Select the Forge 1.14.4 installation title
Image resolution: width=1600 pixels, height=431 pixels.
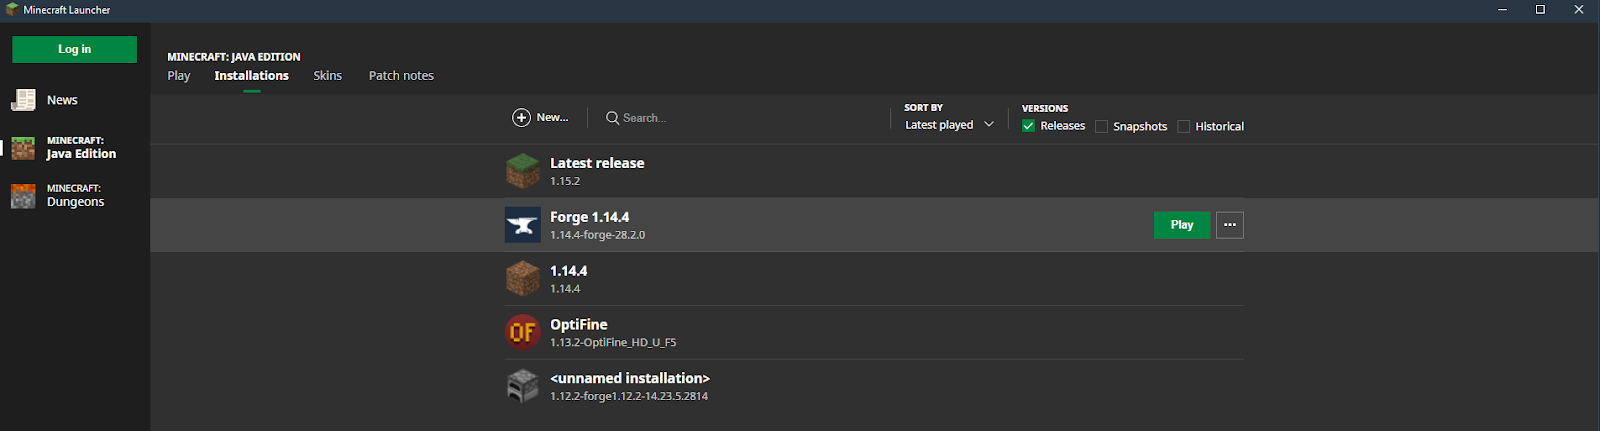(589, 217)
